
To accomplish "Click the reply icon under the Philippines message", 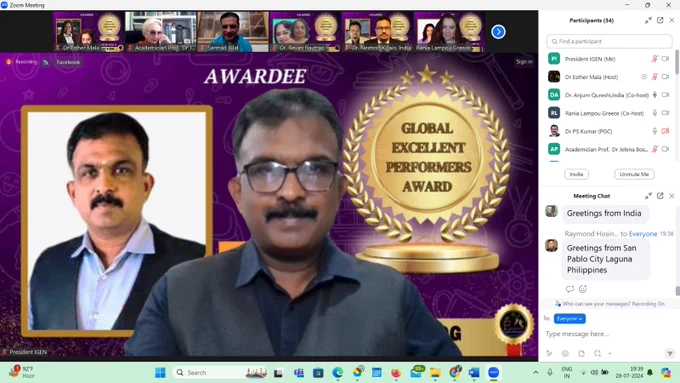I will click(570, 289).
